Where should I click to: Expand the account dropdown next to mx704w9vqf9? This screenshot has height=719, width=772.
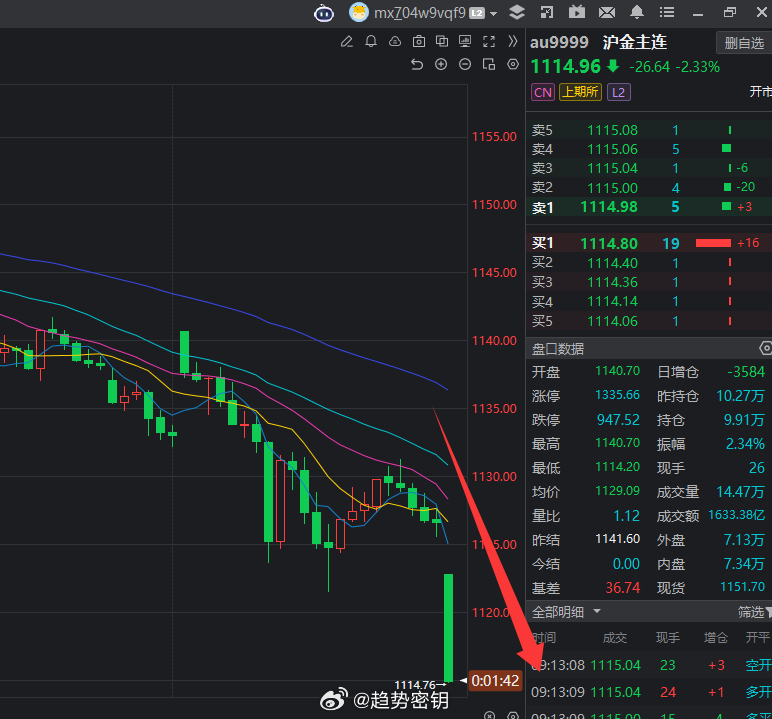tap(493, 14)
